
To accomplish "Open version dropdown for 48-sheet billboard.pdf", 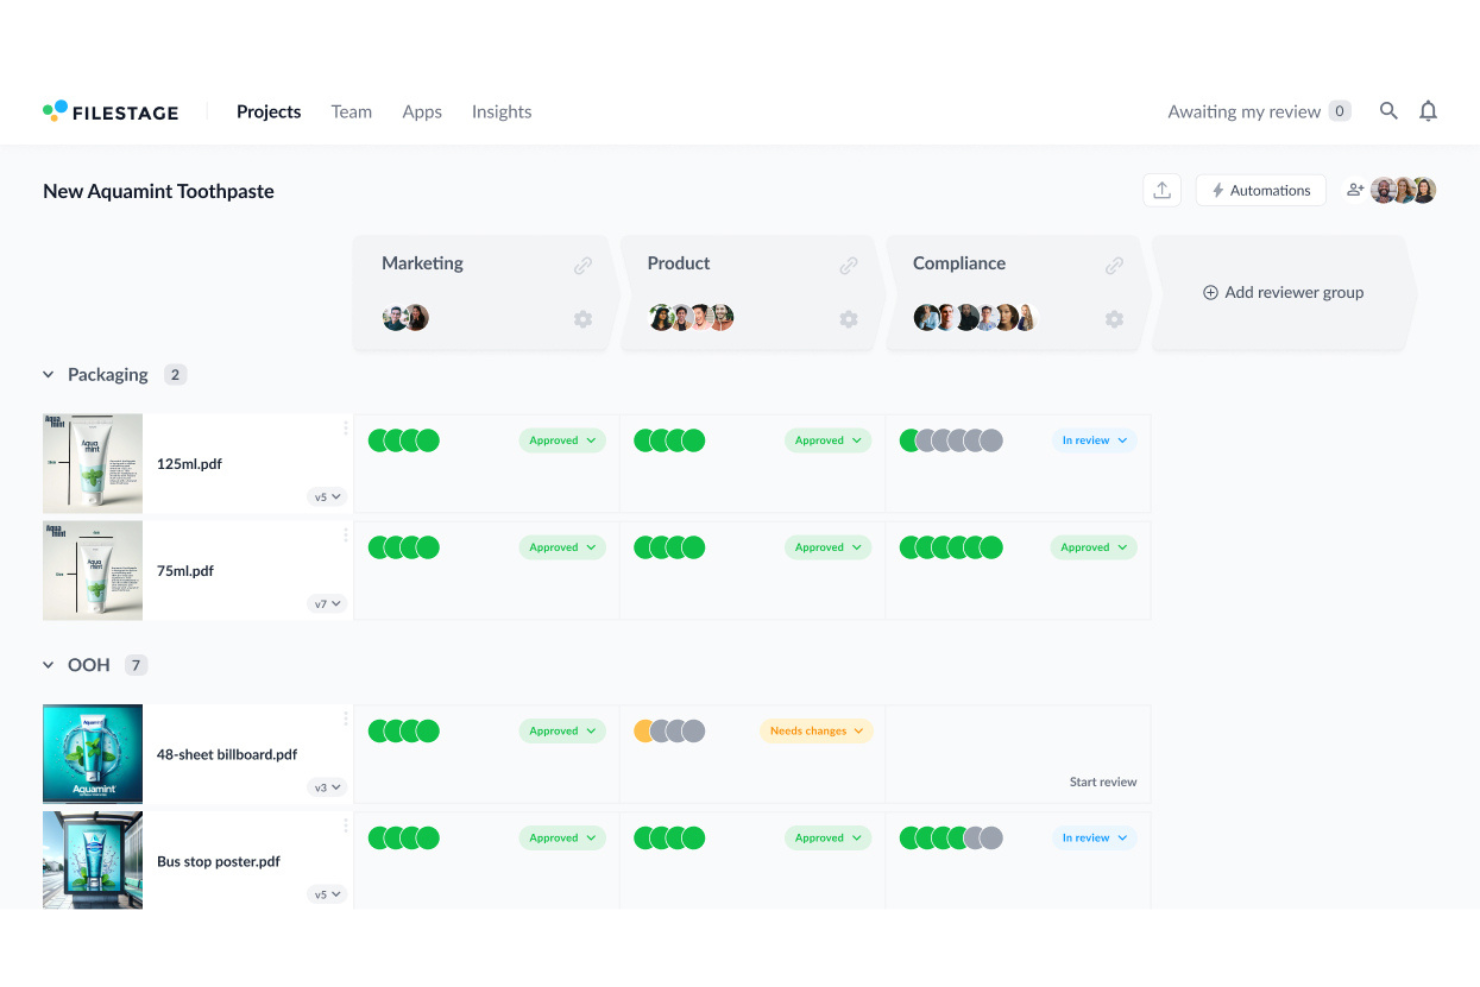I will [327, 788].
